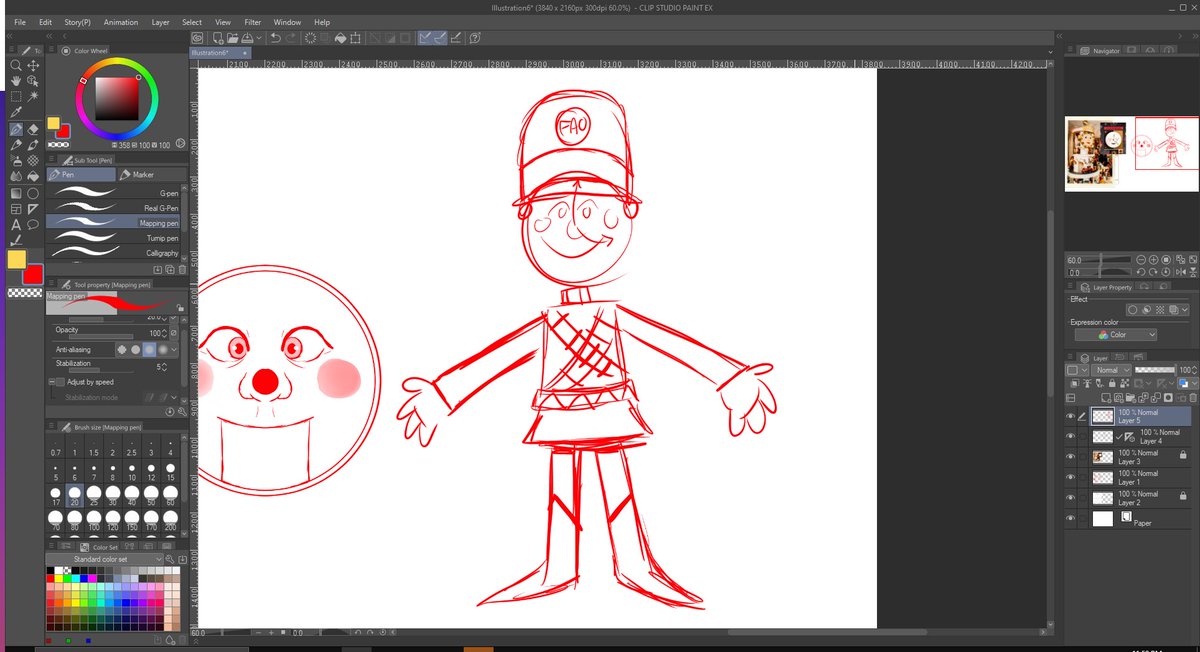1200x652 pixels.
Task: Open the Filter menu
Action: click(252, 22)
